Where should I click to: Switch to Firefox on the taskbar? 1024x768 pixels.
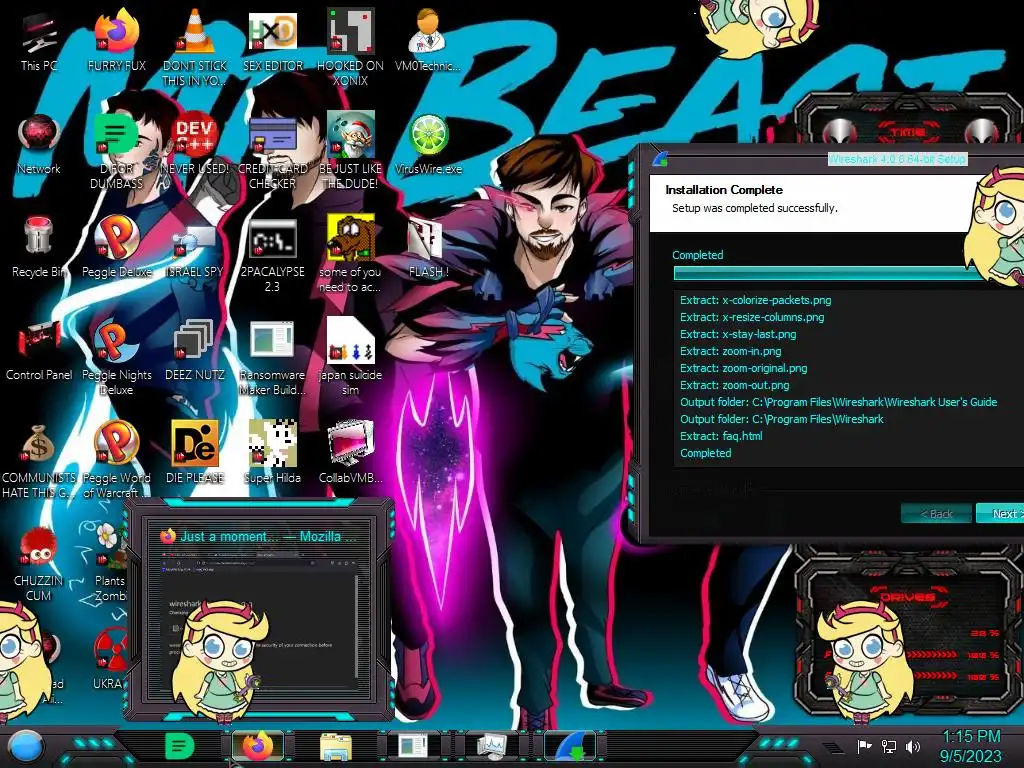tap(258, 746)
